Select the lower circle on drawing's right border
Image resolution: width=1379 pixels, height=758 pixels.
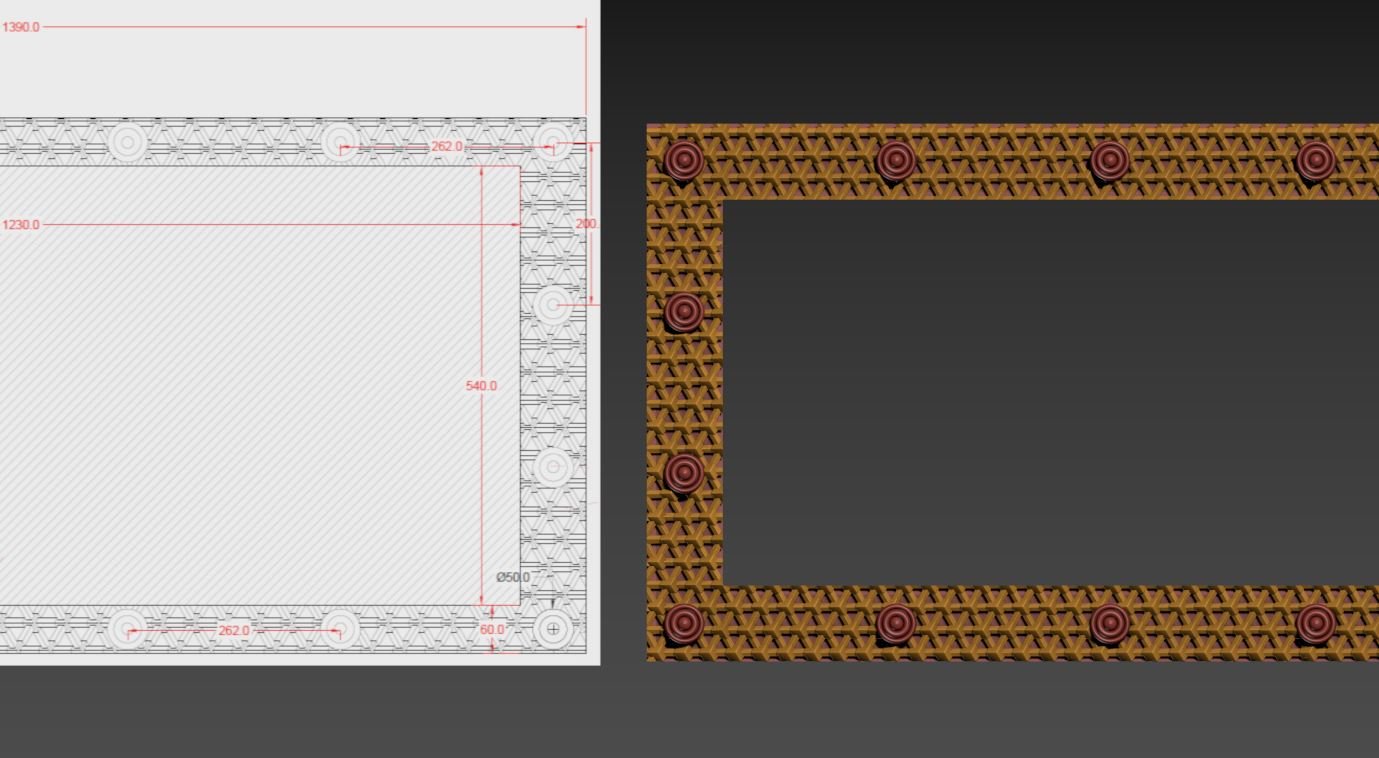pyautogui.click(x=553, y=467)
